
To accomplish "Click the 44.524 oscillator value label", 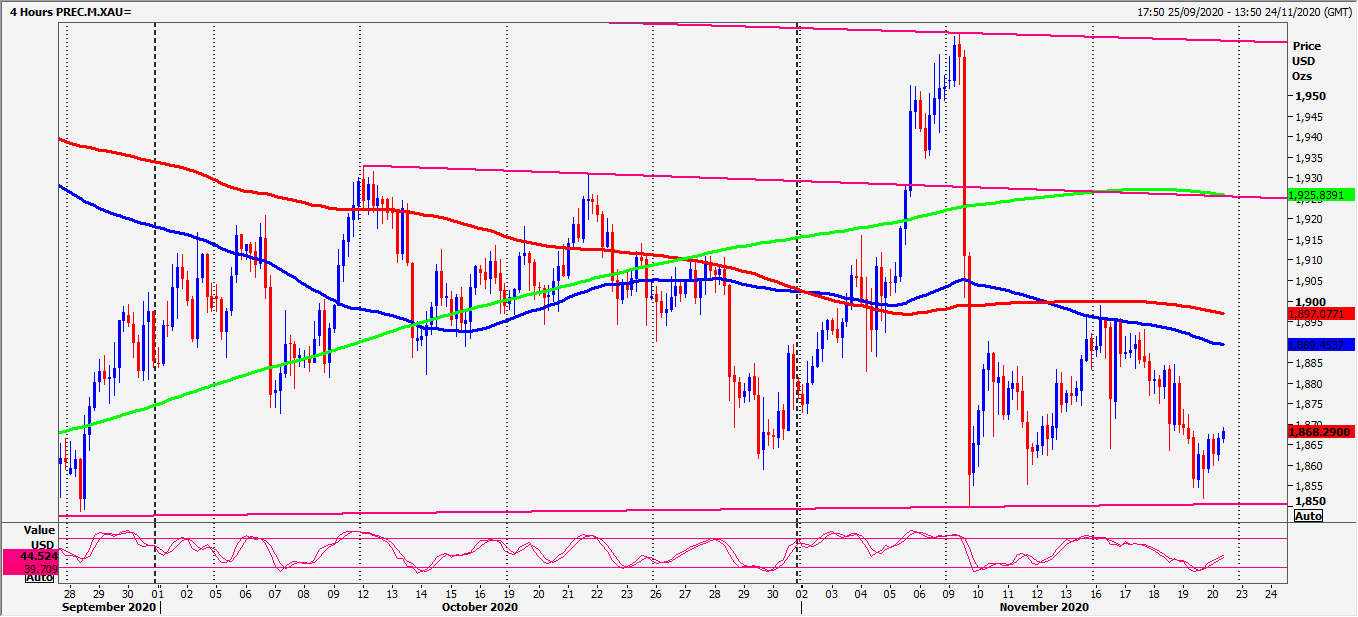I will pyautogui.click(x=39, y=555).
